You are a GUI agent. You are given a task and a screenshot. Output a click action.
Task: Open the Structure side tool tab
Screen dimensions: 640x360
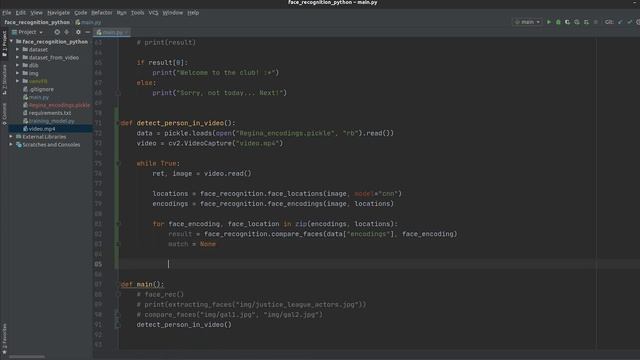point(4,80)
